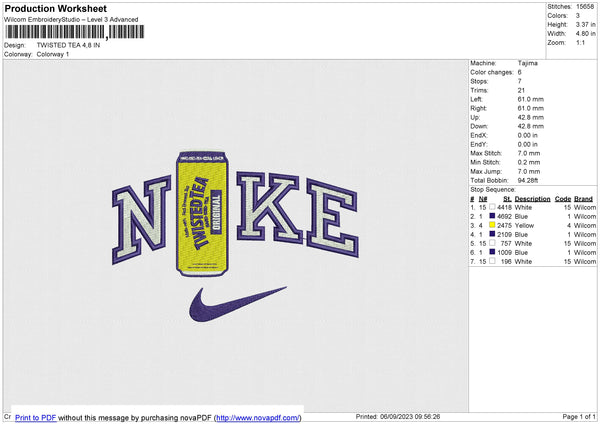
Task: Click the N# column header
Action: tap(483, 199)
